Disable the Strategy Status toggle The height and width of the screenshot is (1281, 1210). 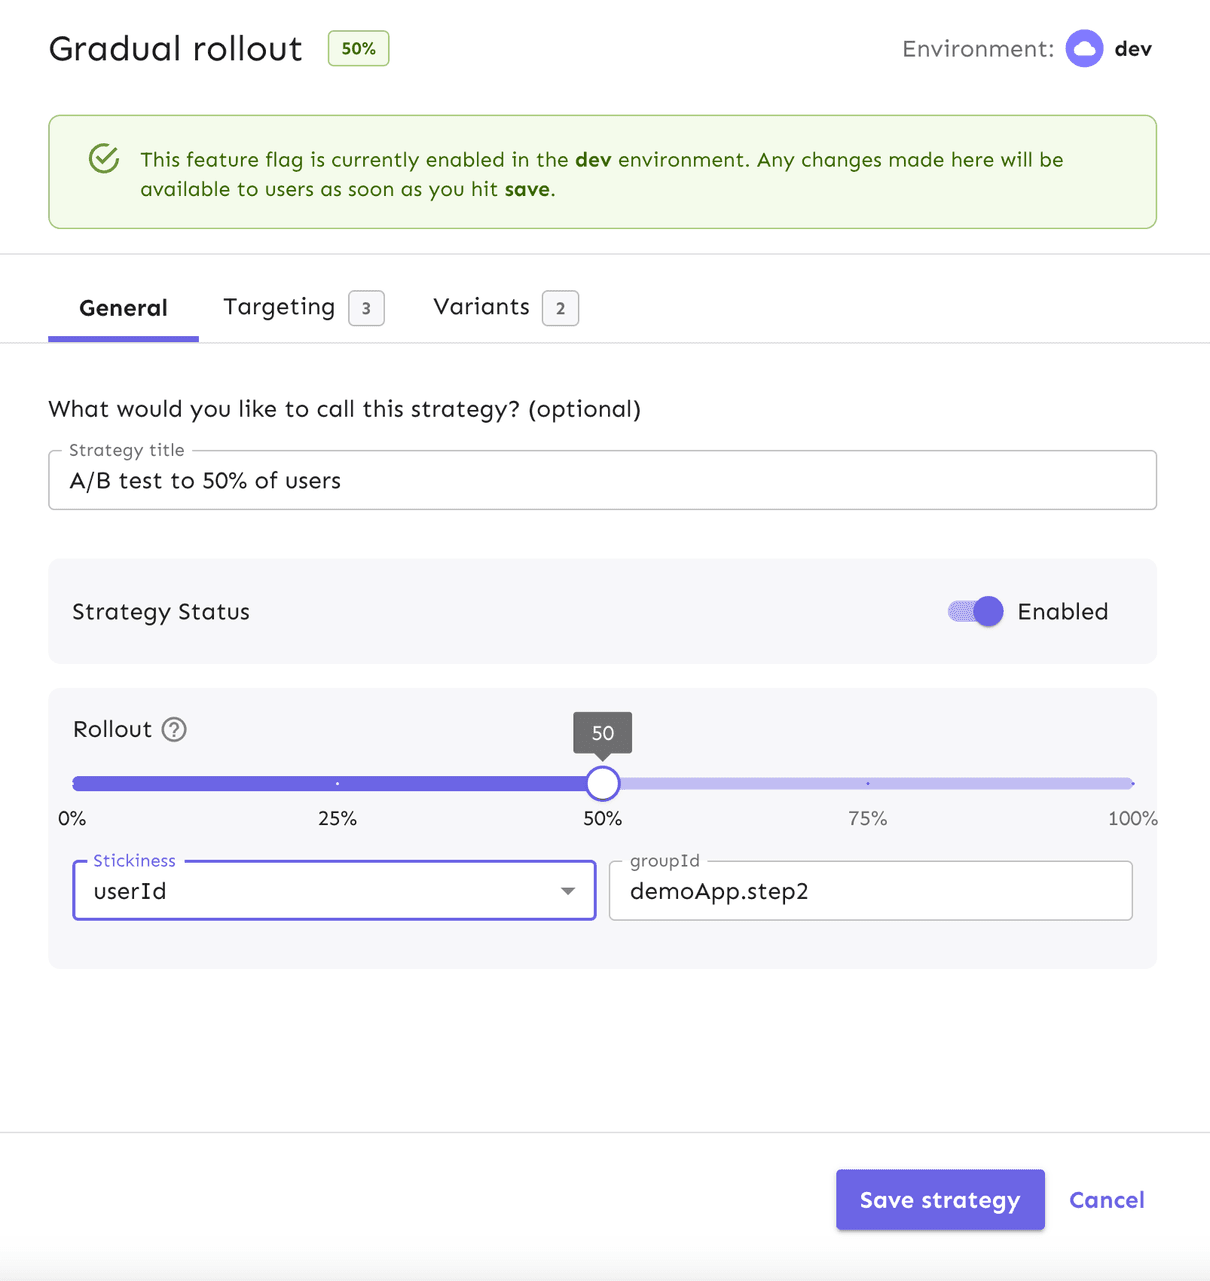click(x=976, y=612)
